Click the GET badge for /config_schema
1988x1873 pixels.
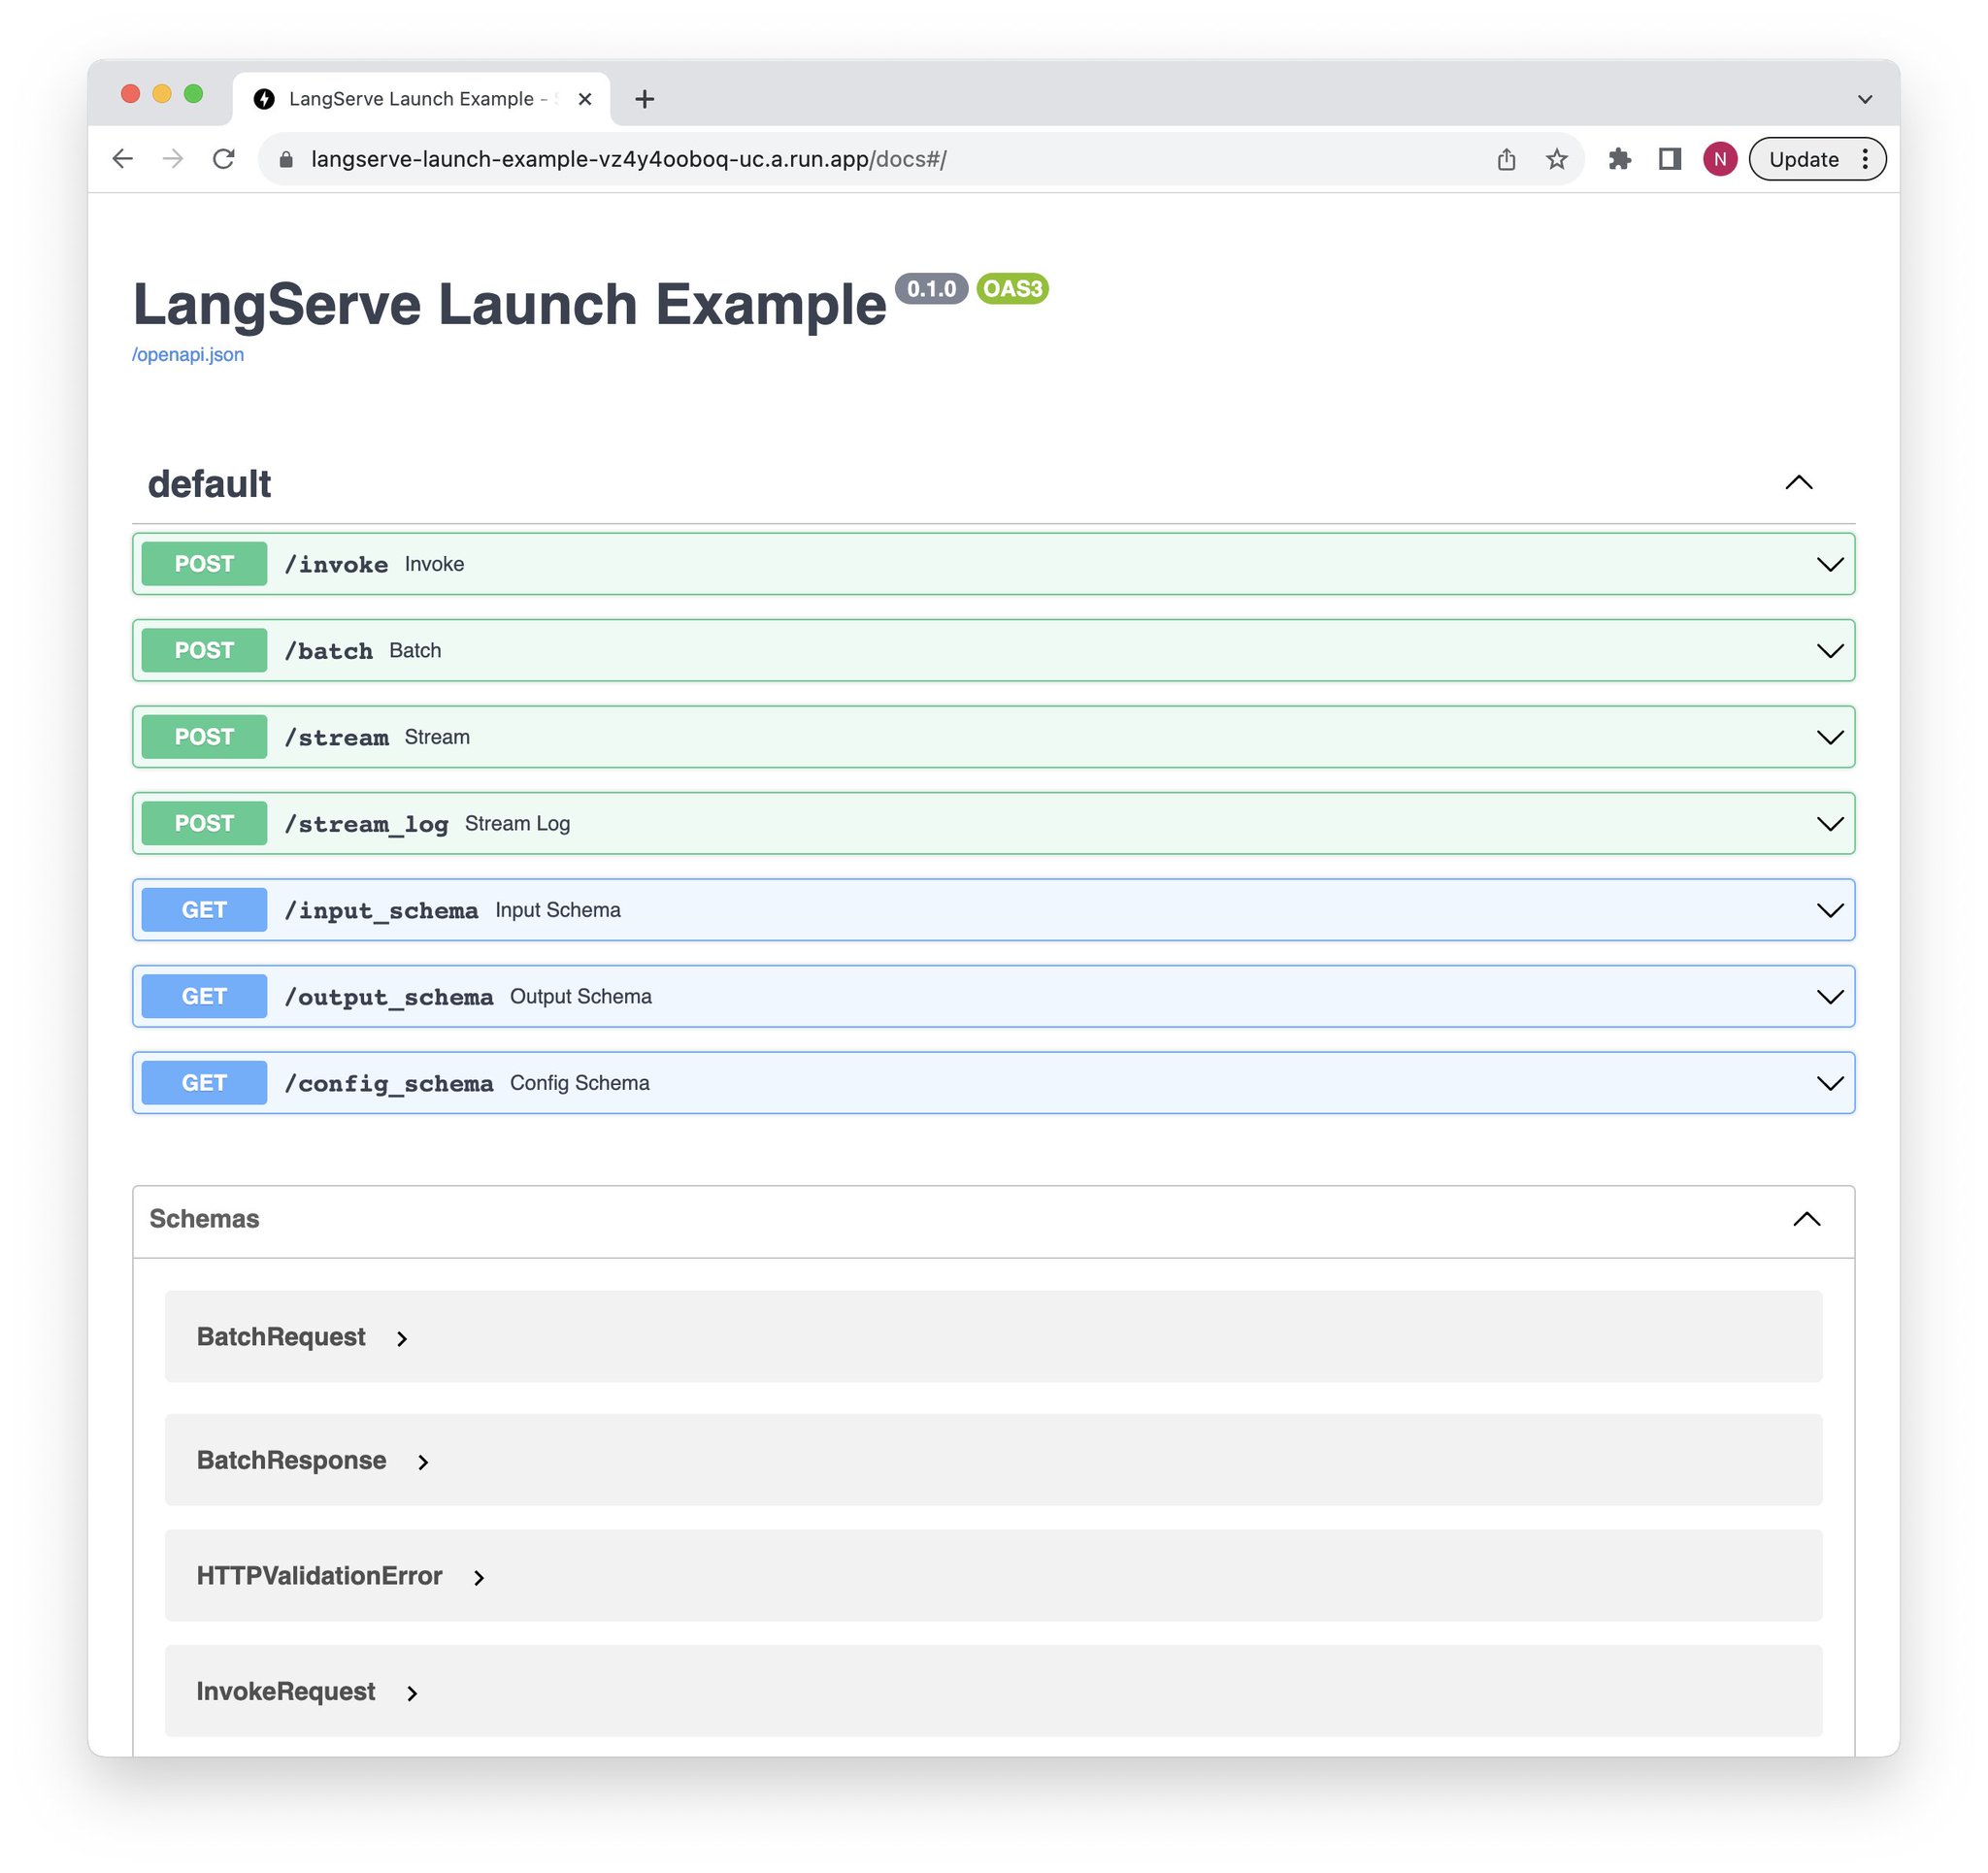pos(204,1083)
